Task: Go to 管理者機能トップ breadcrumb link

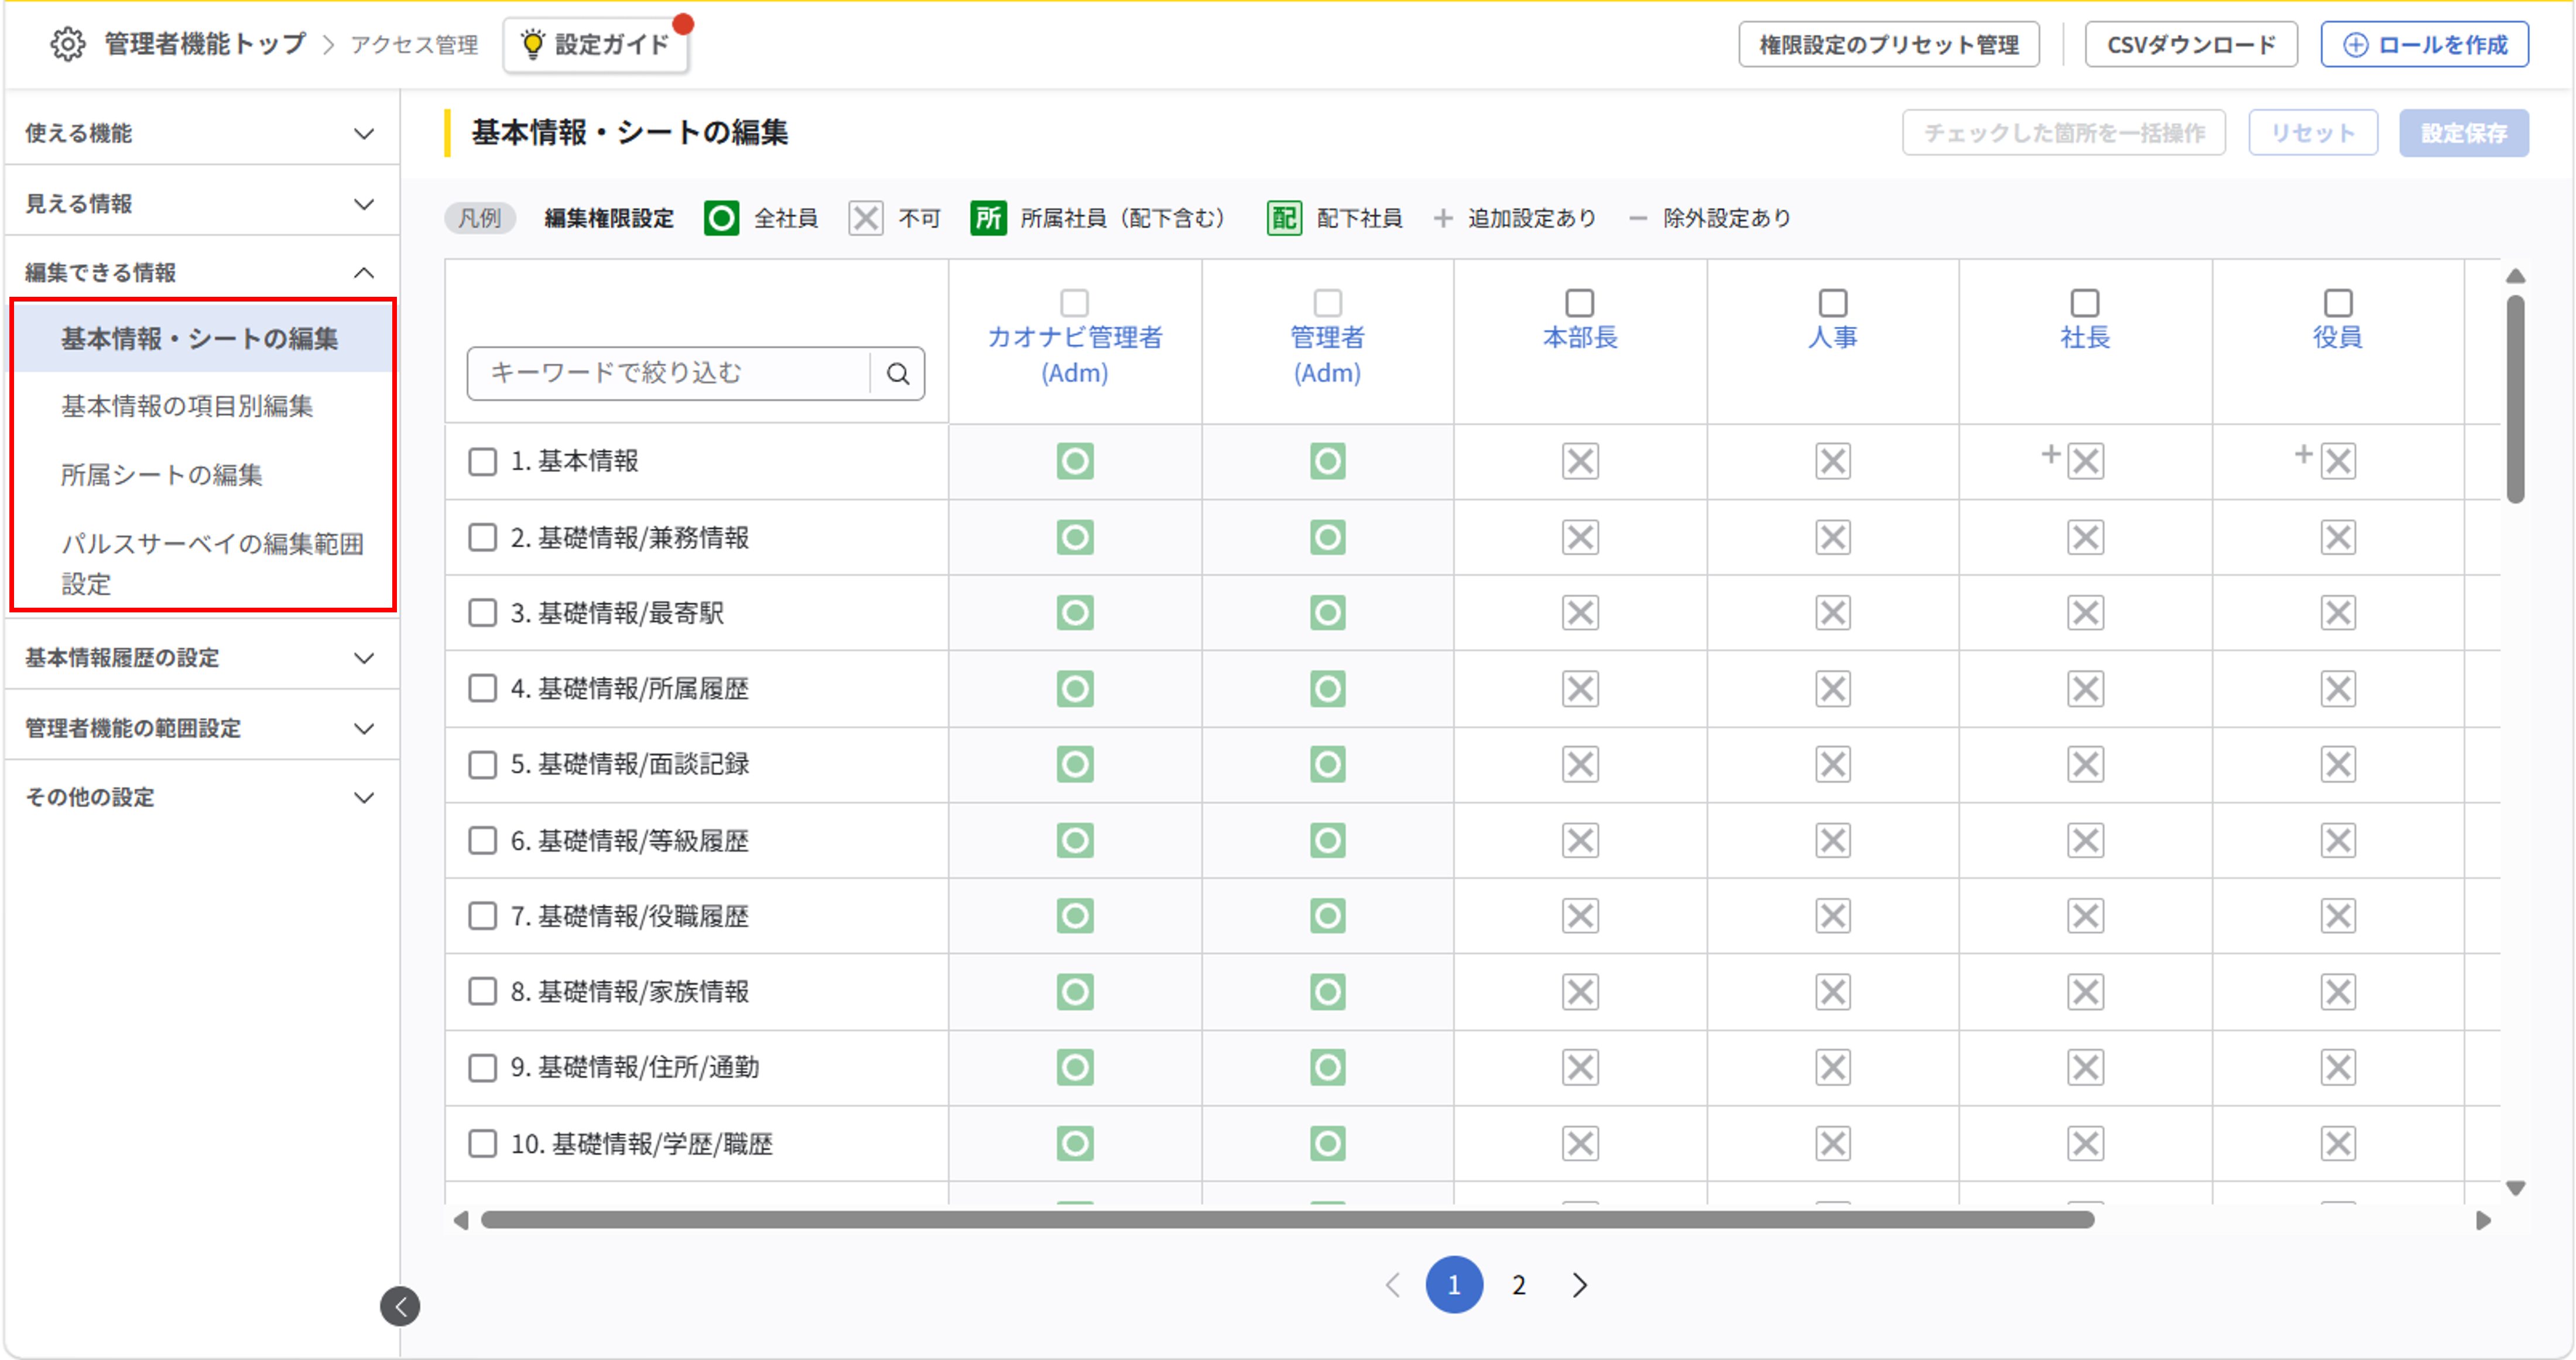Action: pos(205,44)
